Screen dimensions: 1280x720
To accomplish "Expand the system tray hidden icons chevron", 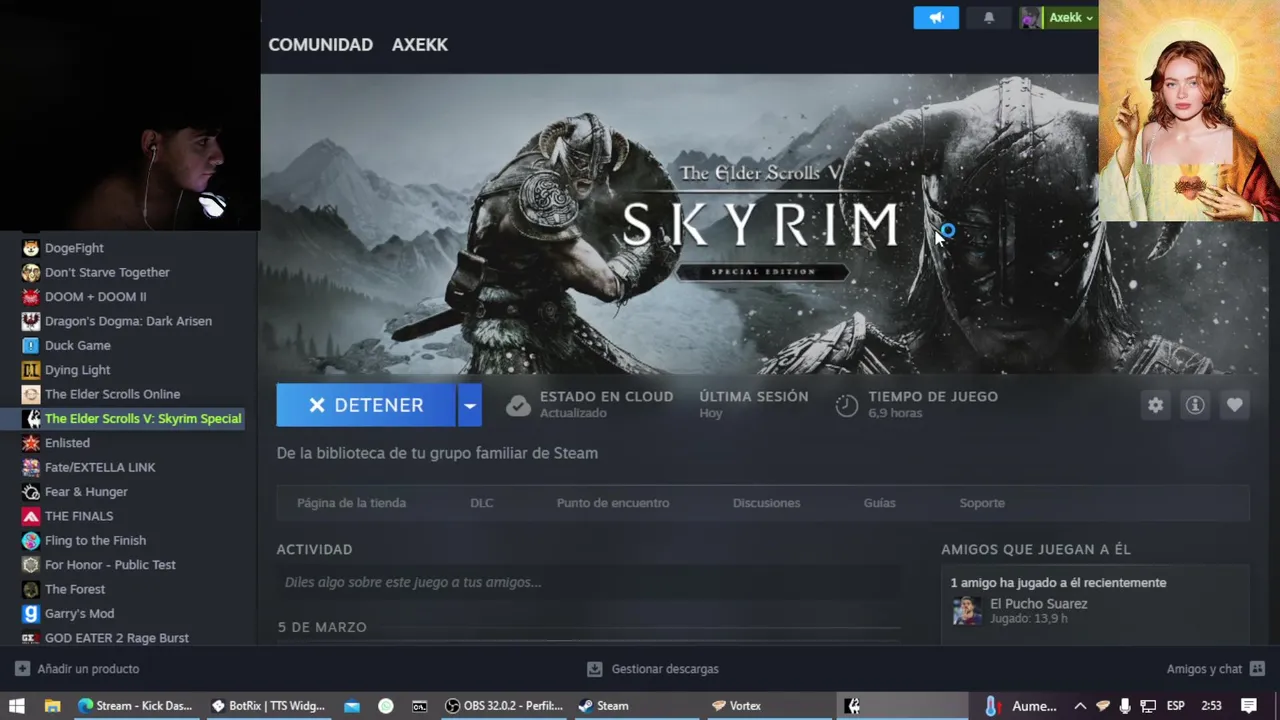I will click(x=1080, y=706).
